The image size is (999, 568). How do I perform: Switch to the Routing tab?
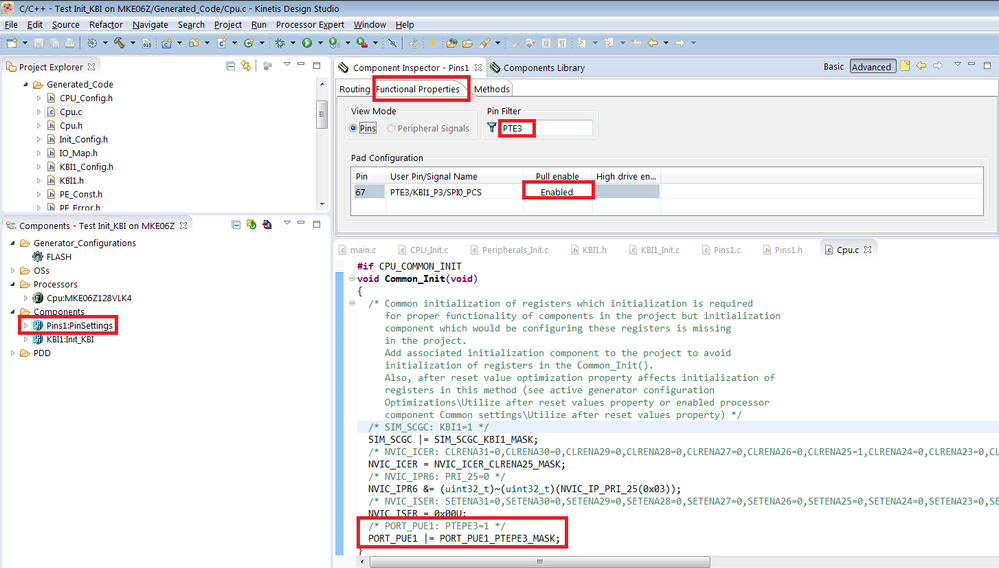tap(354, 89)
